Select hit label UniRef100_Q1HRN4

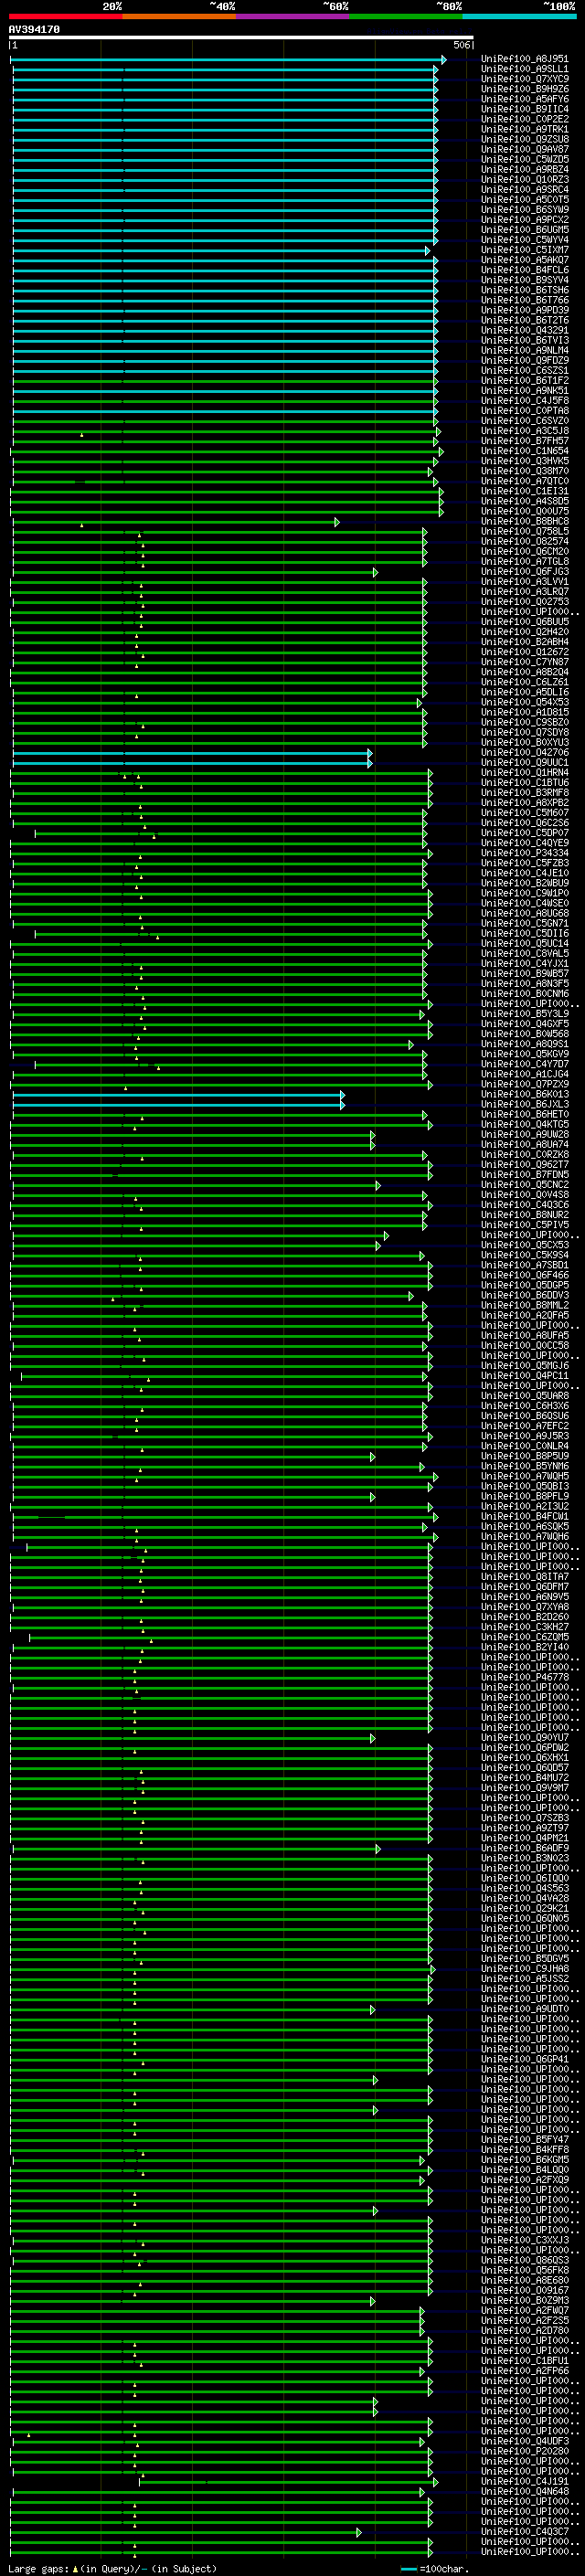525,773
